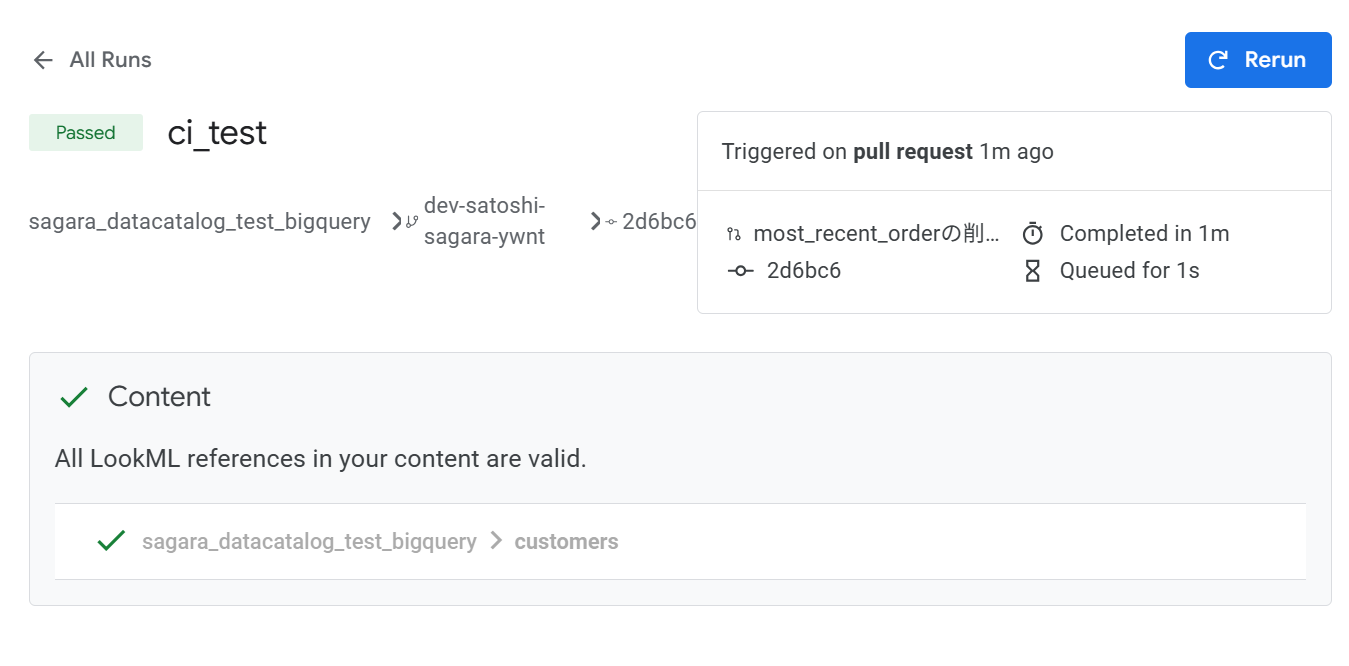Select the customers explore result row
Viewport: 1349px width, 666px height.
tap(680, 541)
